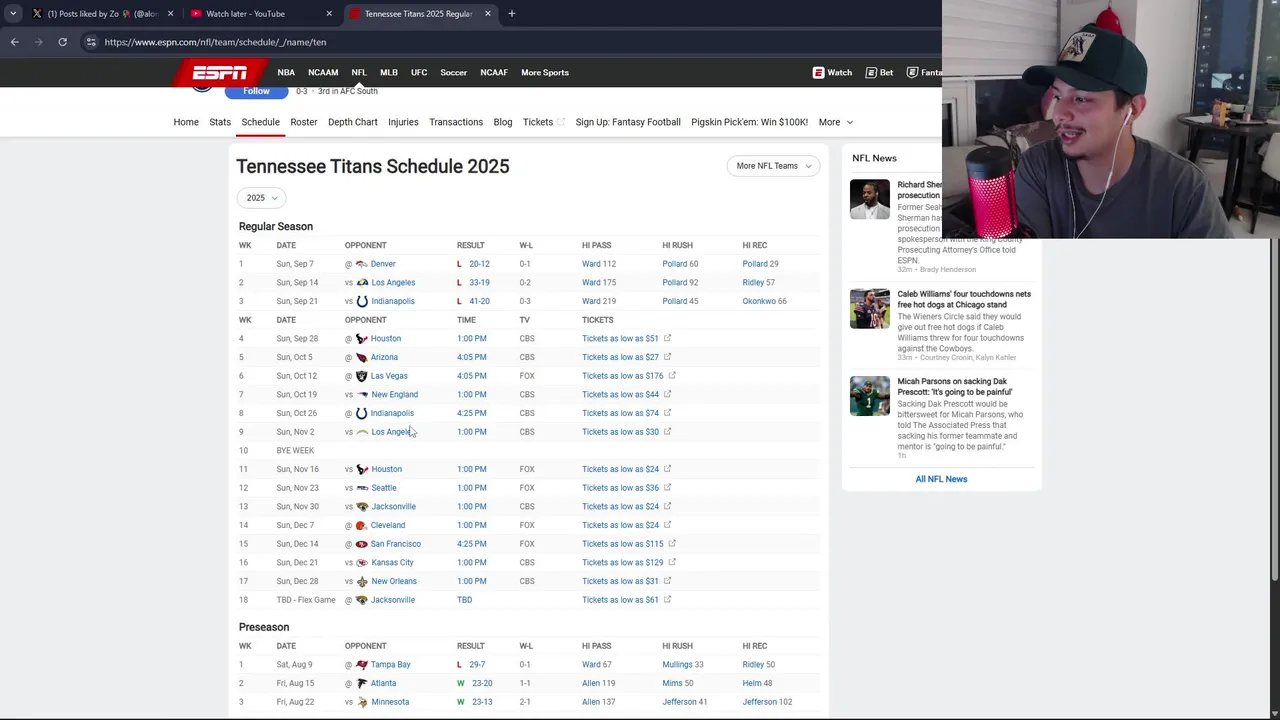Close the Tennessee Titans tab
This screenshot has height=720, width=1280.
tap(488, 14)
